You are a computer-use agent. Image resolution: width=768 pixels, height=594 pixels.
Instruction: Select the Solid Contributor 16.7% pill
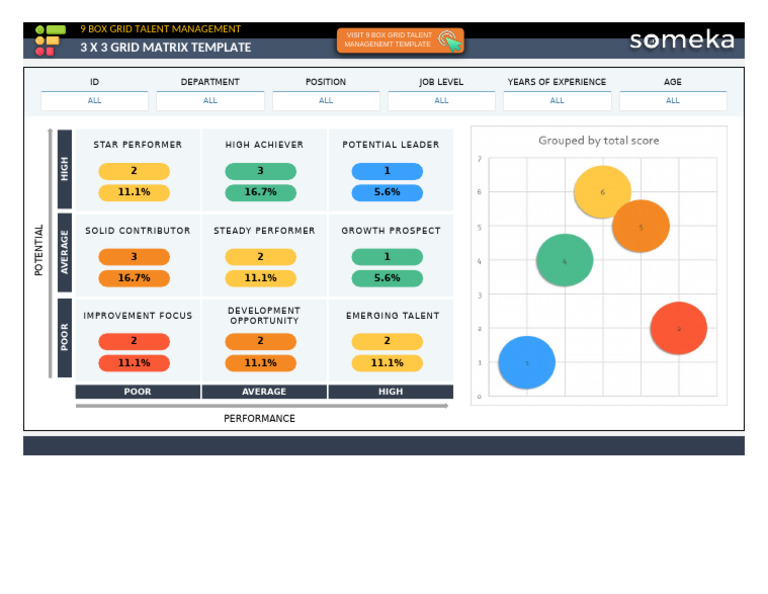[134, 278]
